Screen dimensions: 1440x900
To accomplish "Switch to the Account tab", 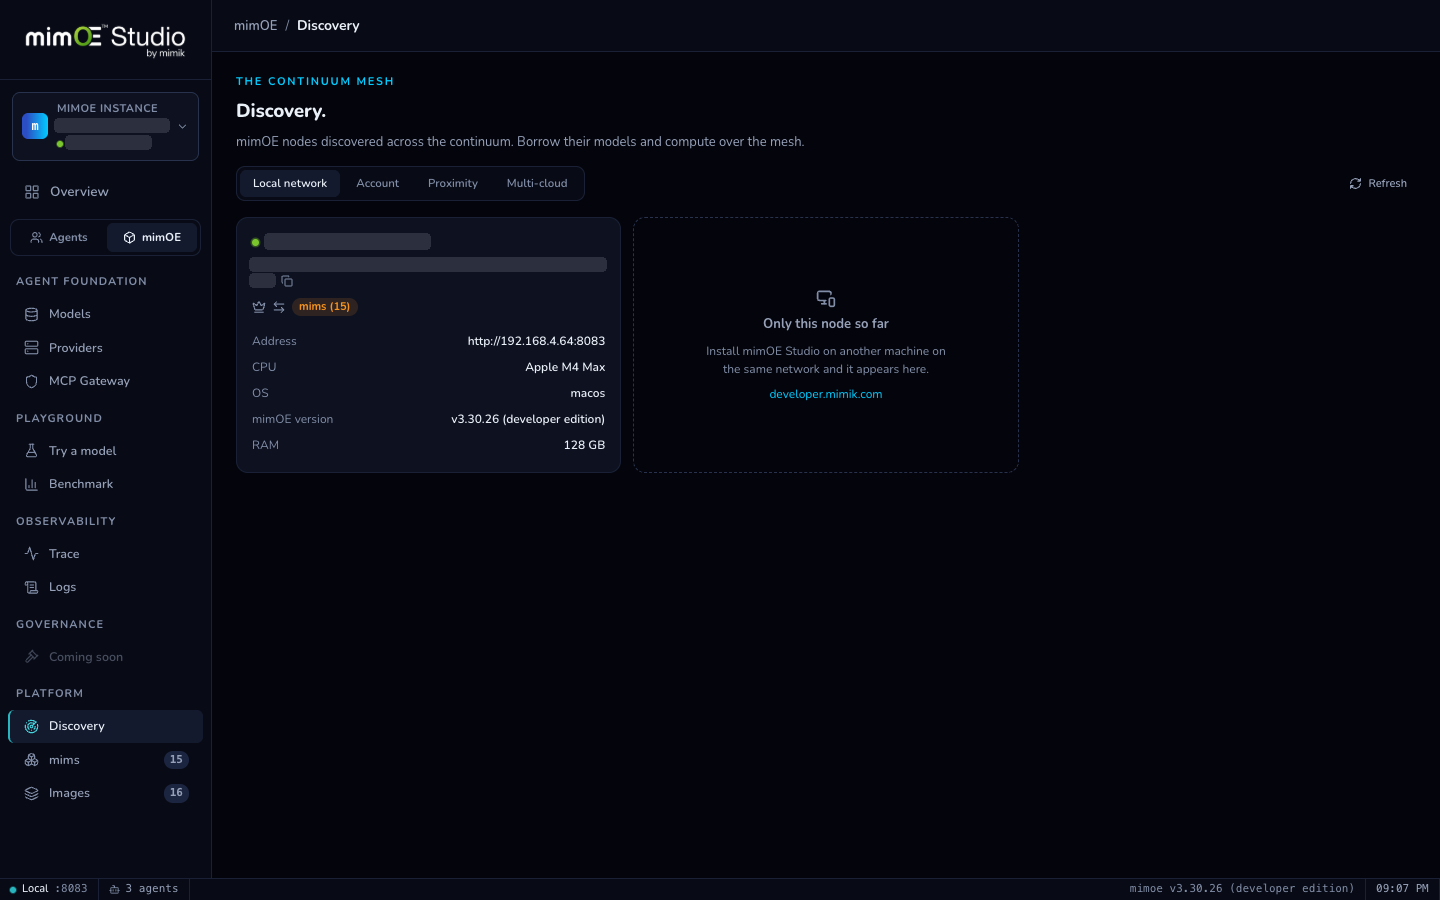I will point(378,184).
